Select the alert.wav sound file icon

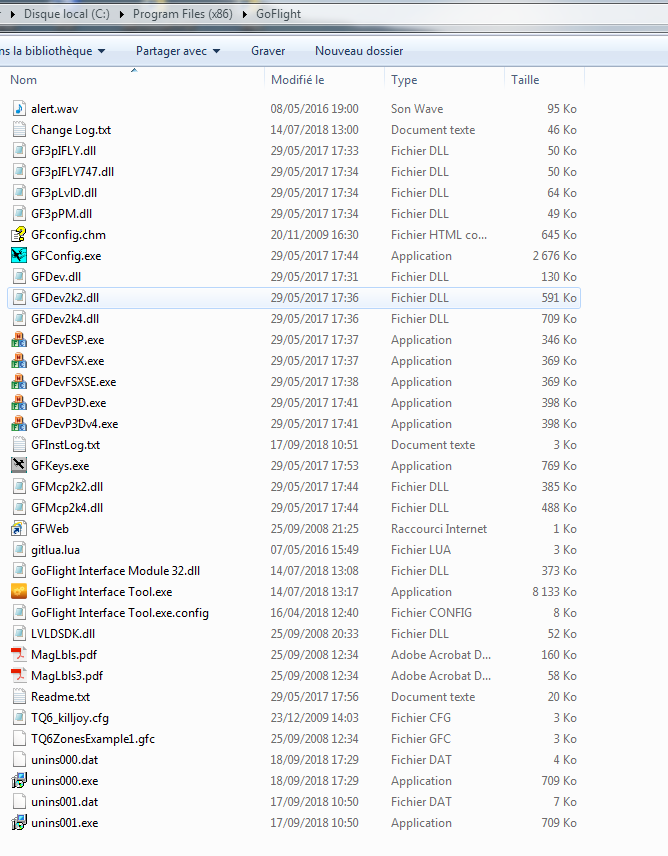[19, 109]
